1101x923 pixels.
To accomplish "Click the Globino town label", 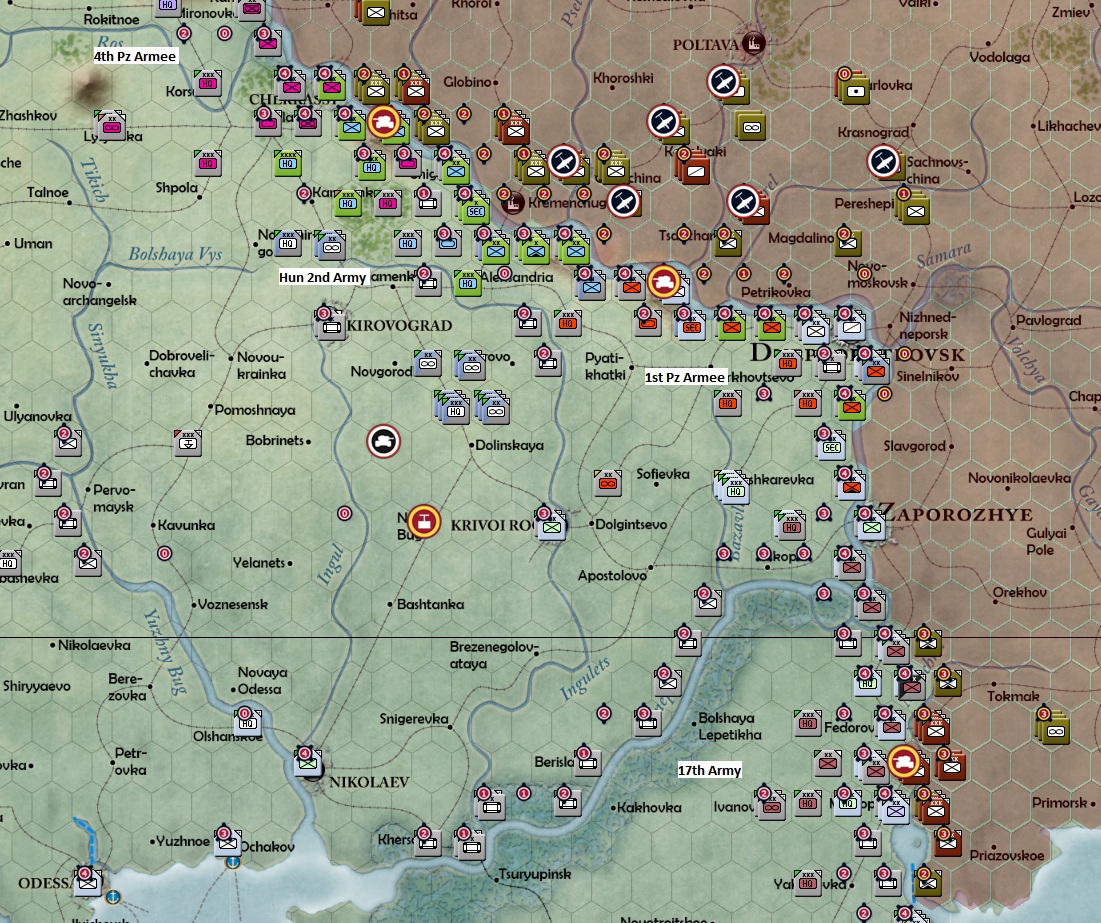I will (x=467, y=82).
